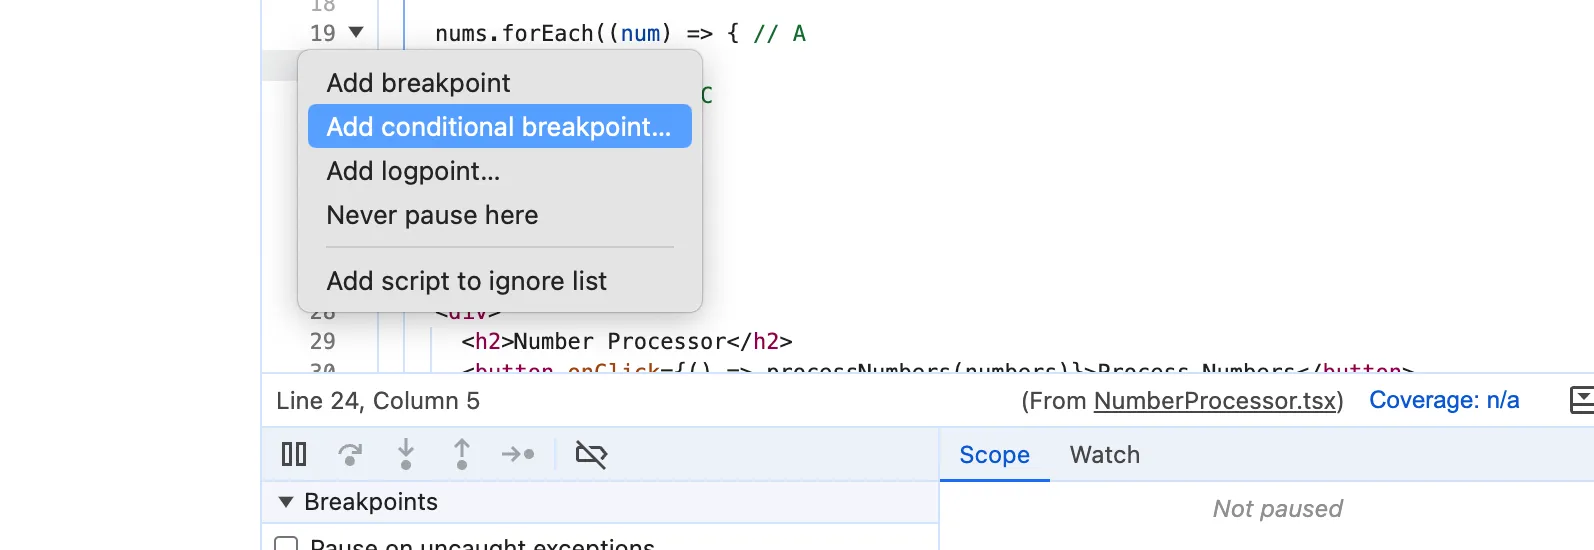
Task: Fold code block at line 19
Action: point(356,33)
